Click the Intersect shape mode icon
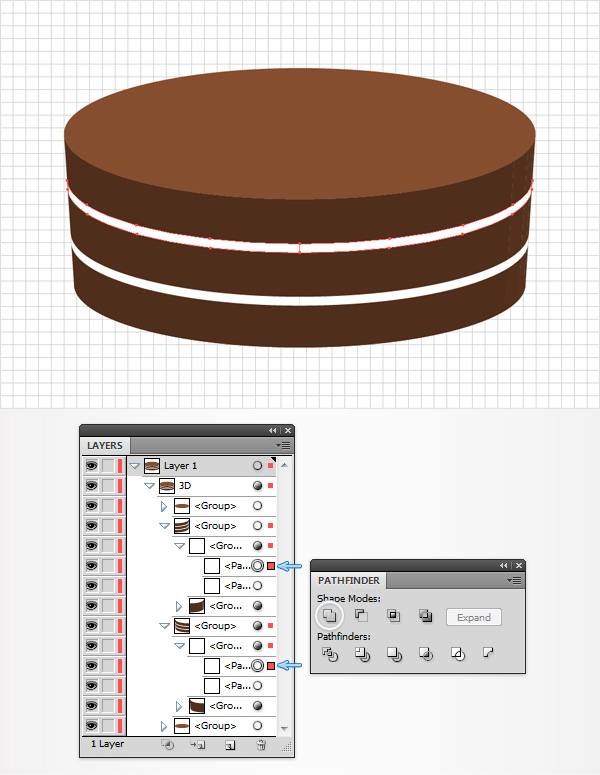 pos(393,615)
